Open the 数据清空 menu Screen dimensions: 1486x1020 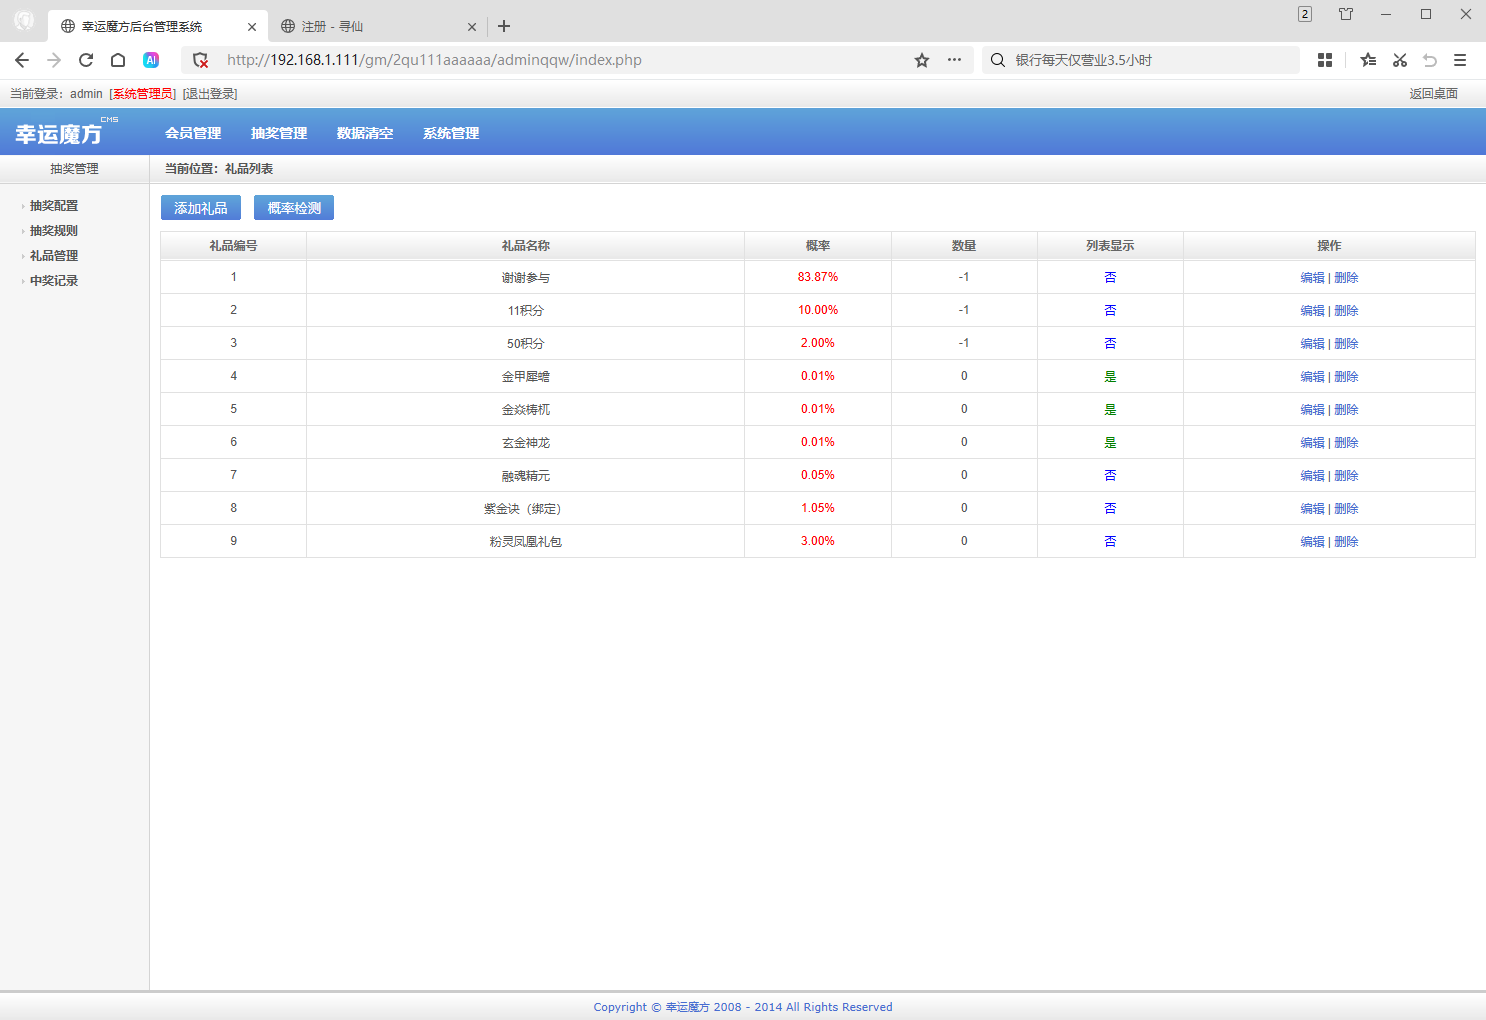365,133
